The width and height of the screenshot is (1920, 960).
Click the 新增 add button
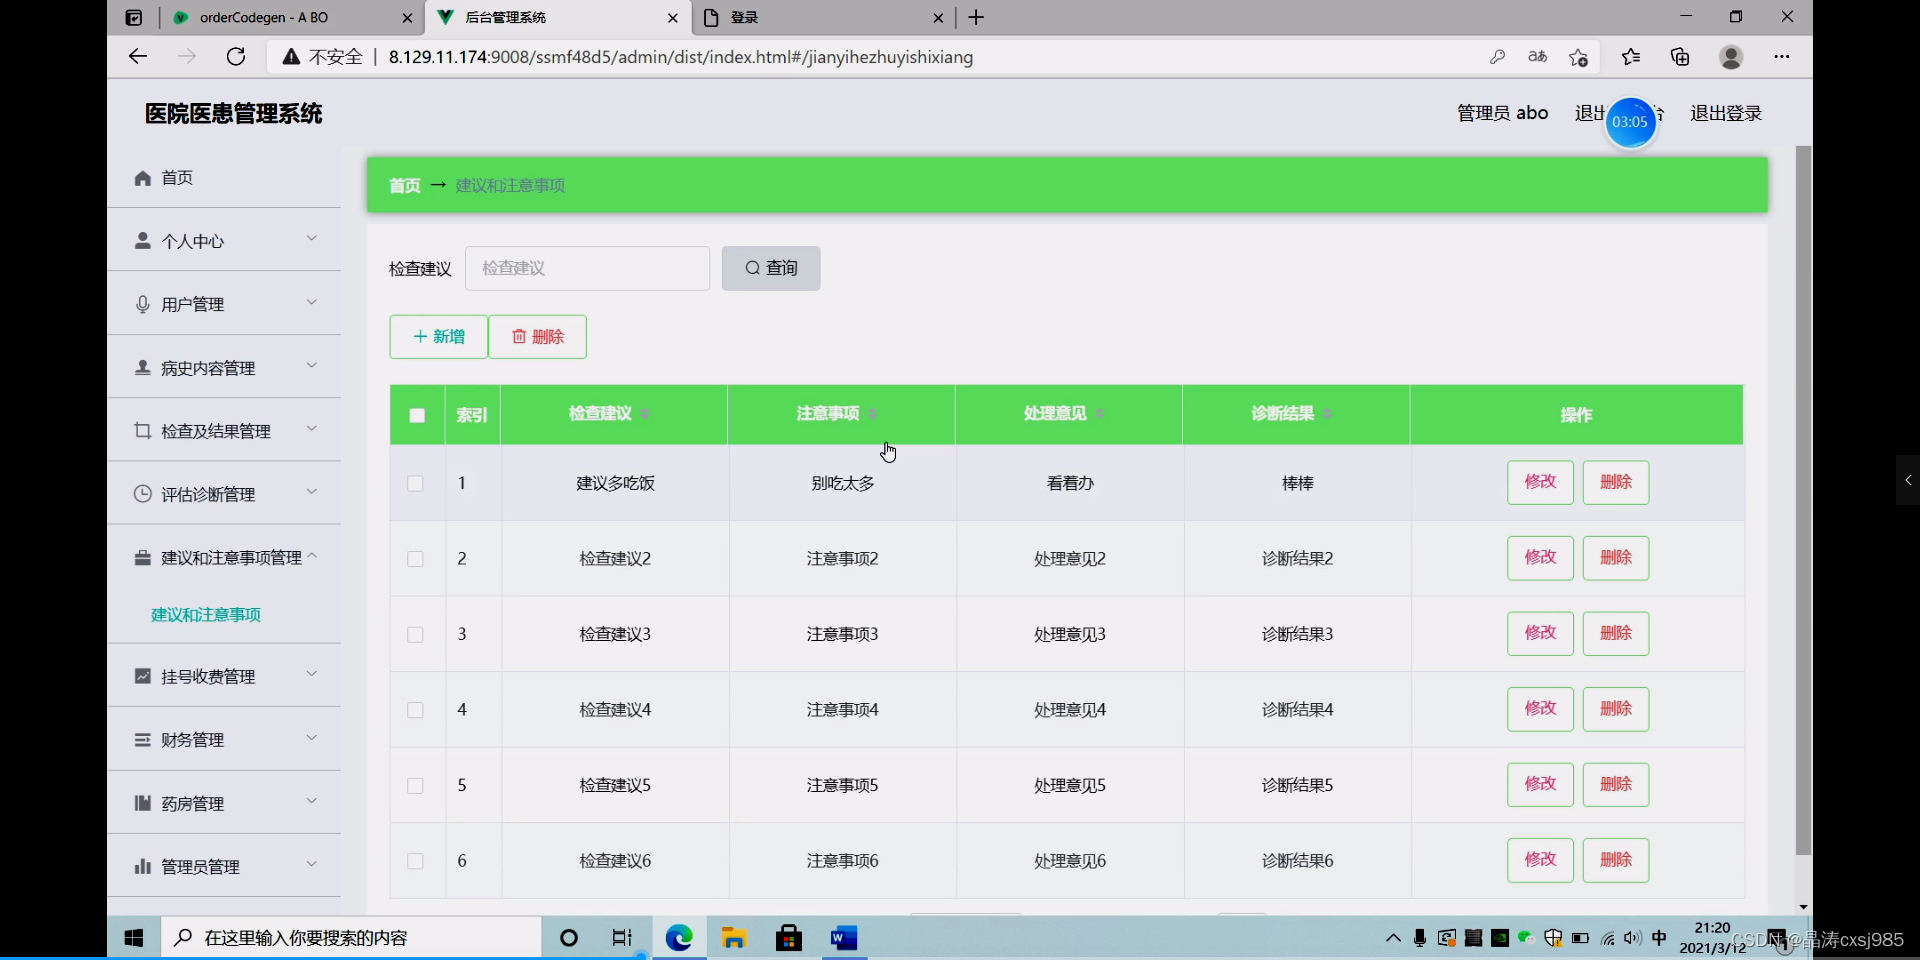pos(437,337)
